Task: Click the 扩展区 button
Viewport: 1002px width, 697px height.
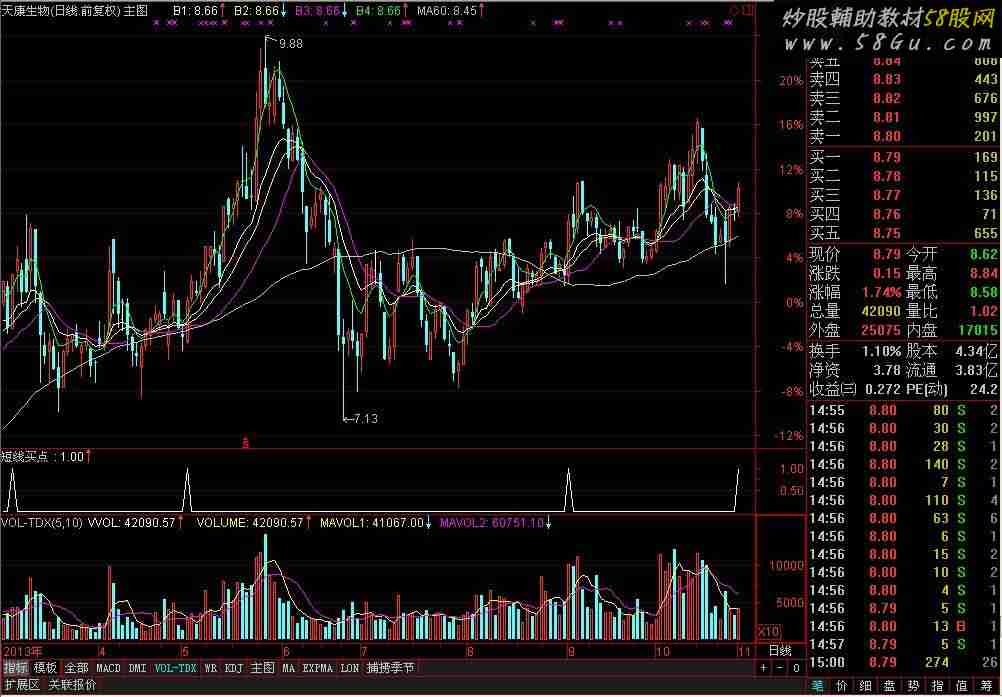Action: click(21, 685)
